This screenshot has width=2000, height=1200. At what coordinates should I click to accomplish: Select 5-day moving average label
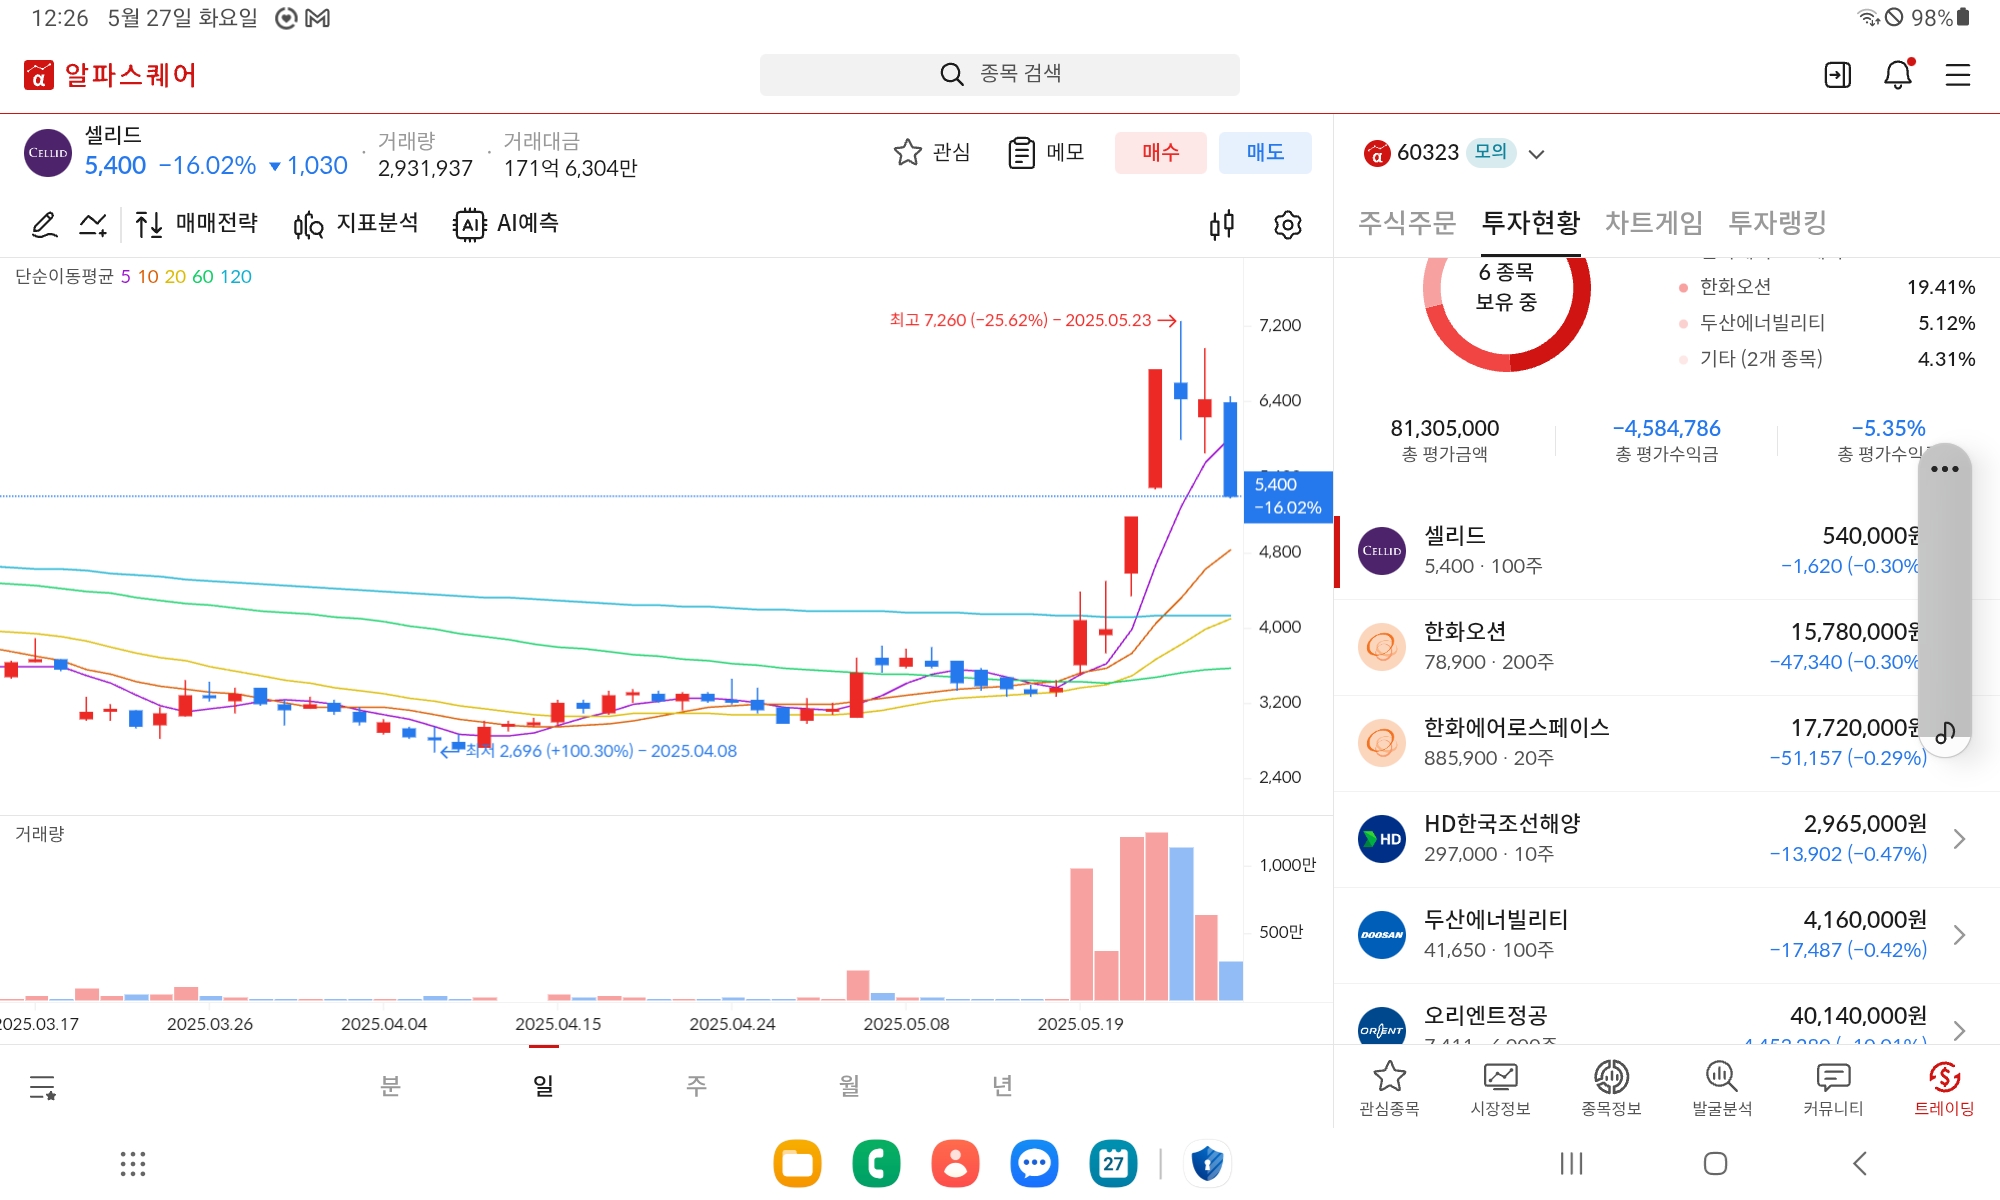point(126,277)
